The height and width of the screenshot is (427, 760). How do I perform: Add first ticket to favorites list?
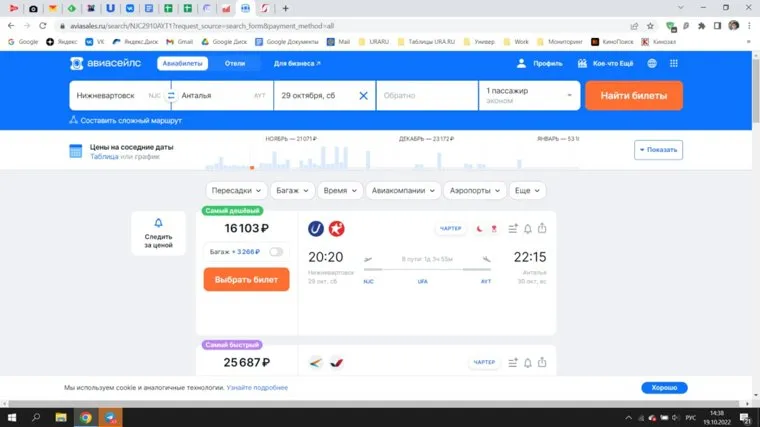coord(513,228)
